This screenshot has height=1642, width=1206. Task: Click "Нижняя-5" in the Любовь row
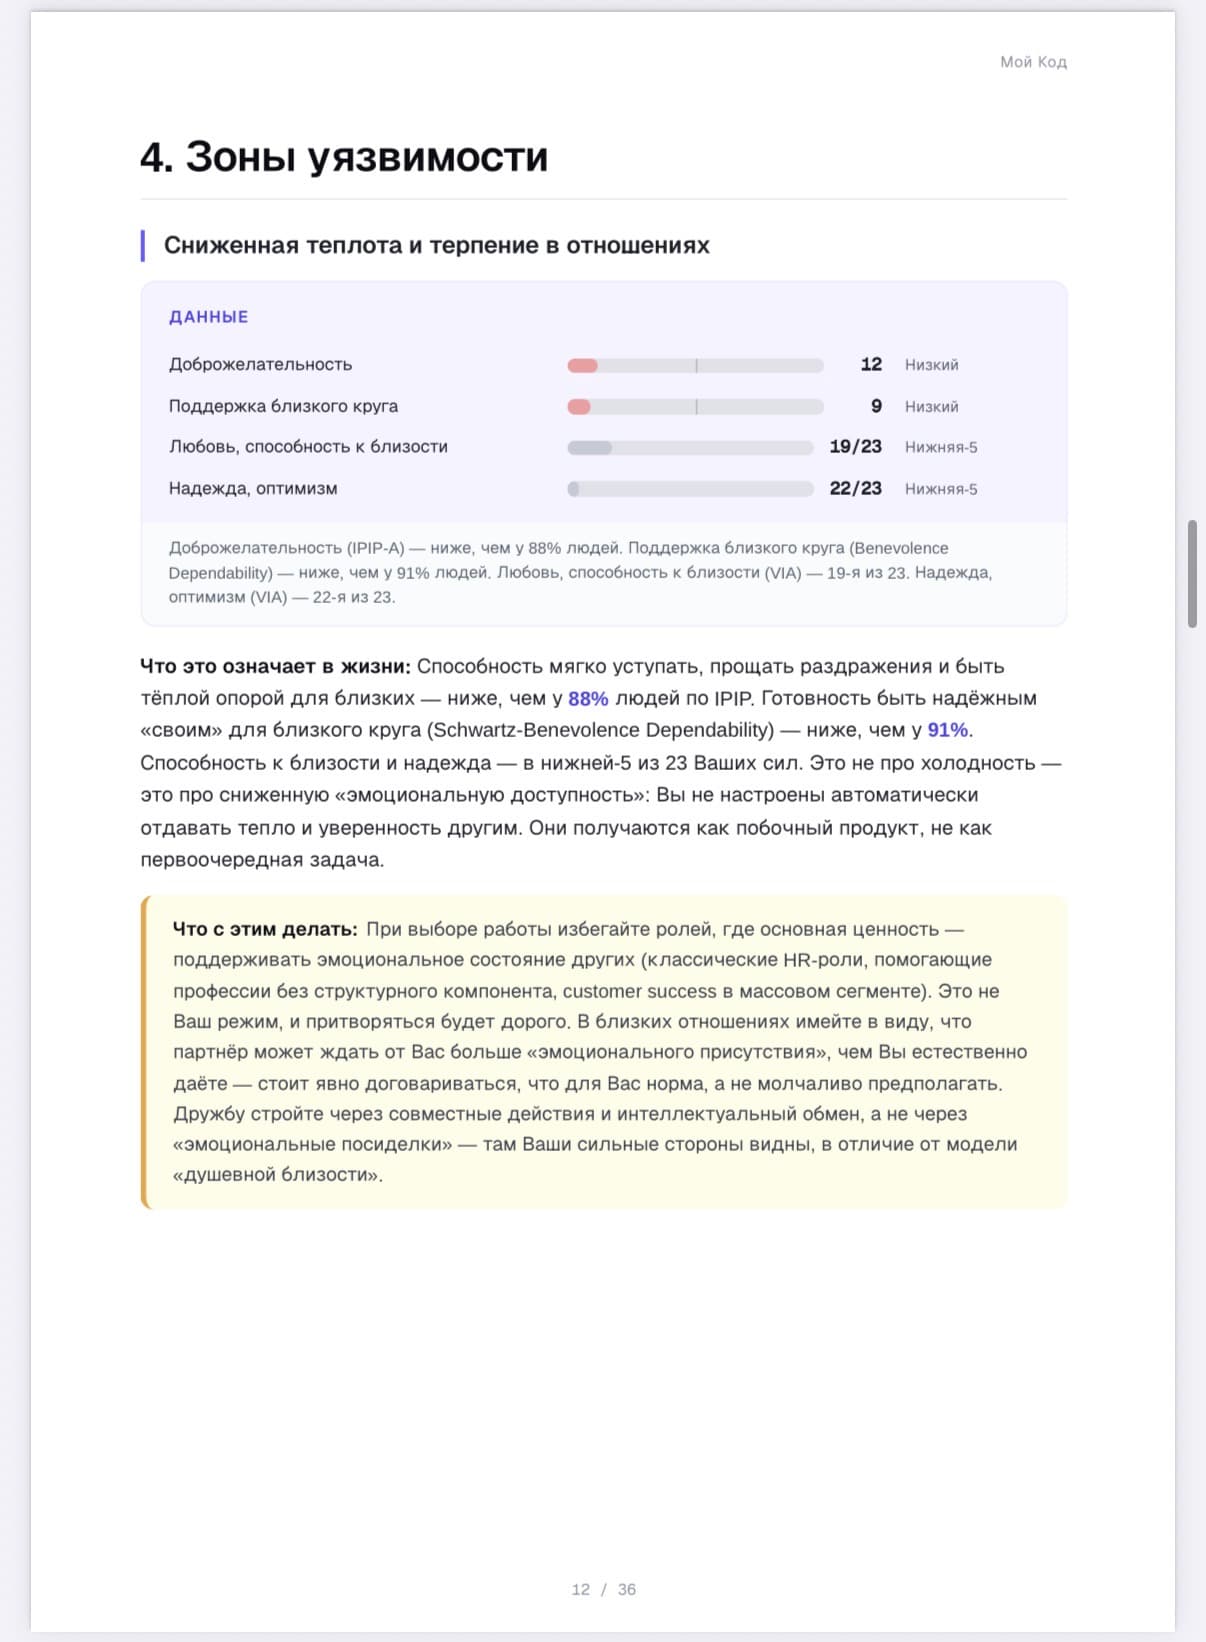click(941, 448)
